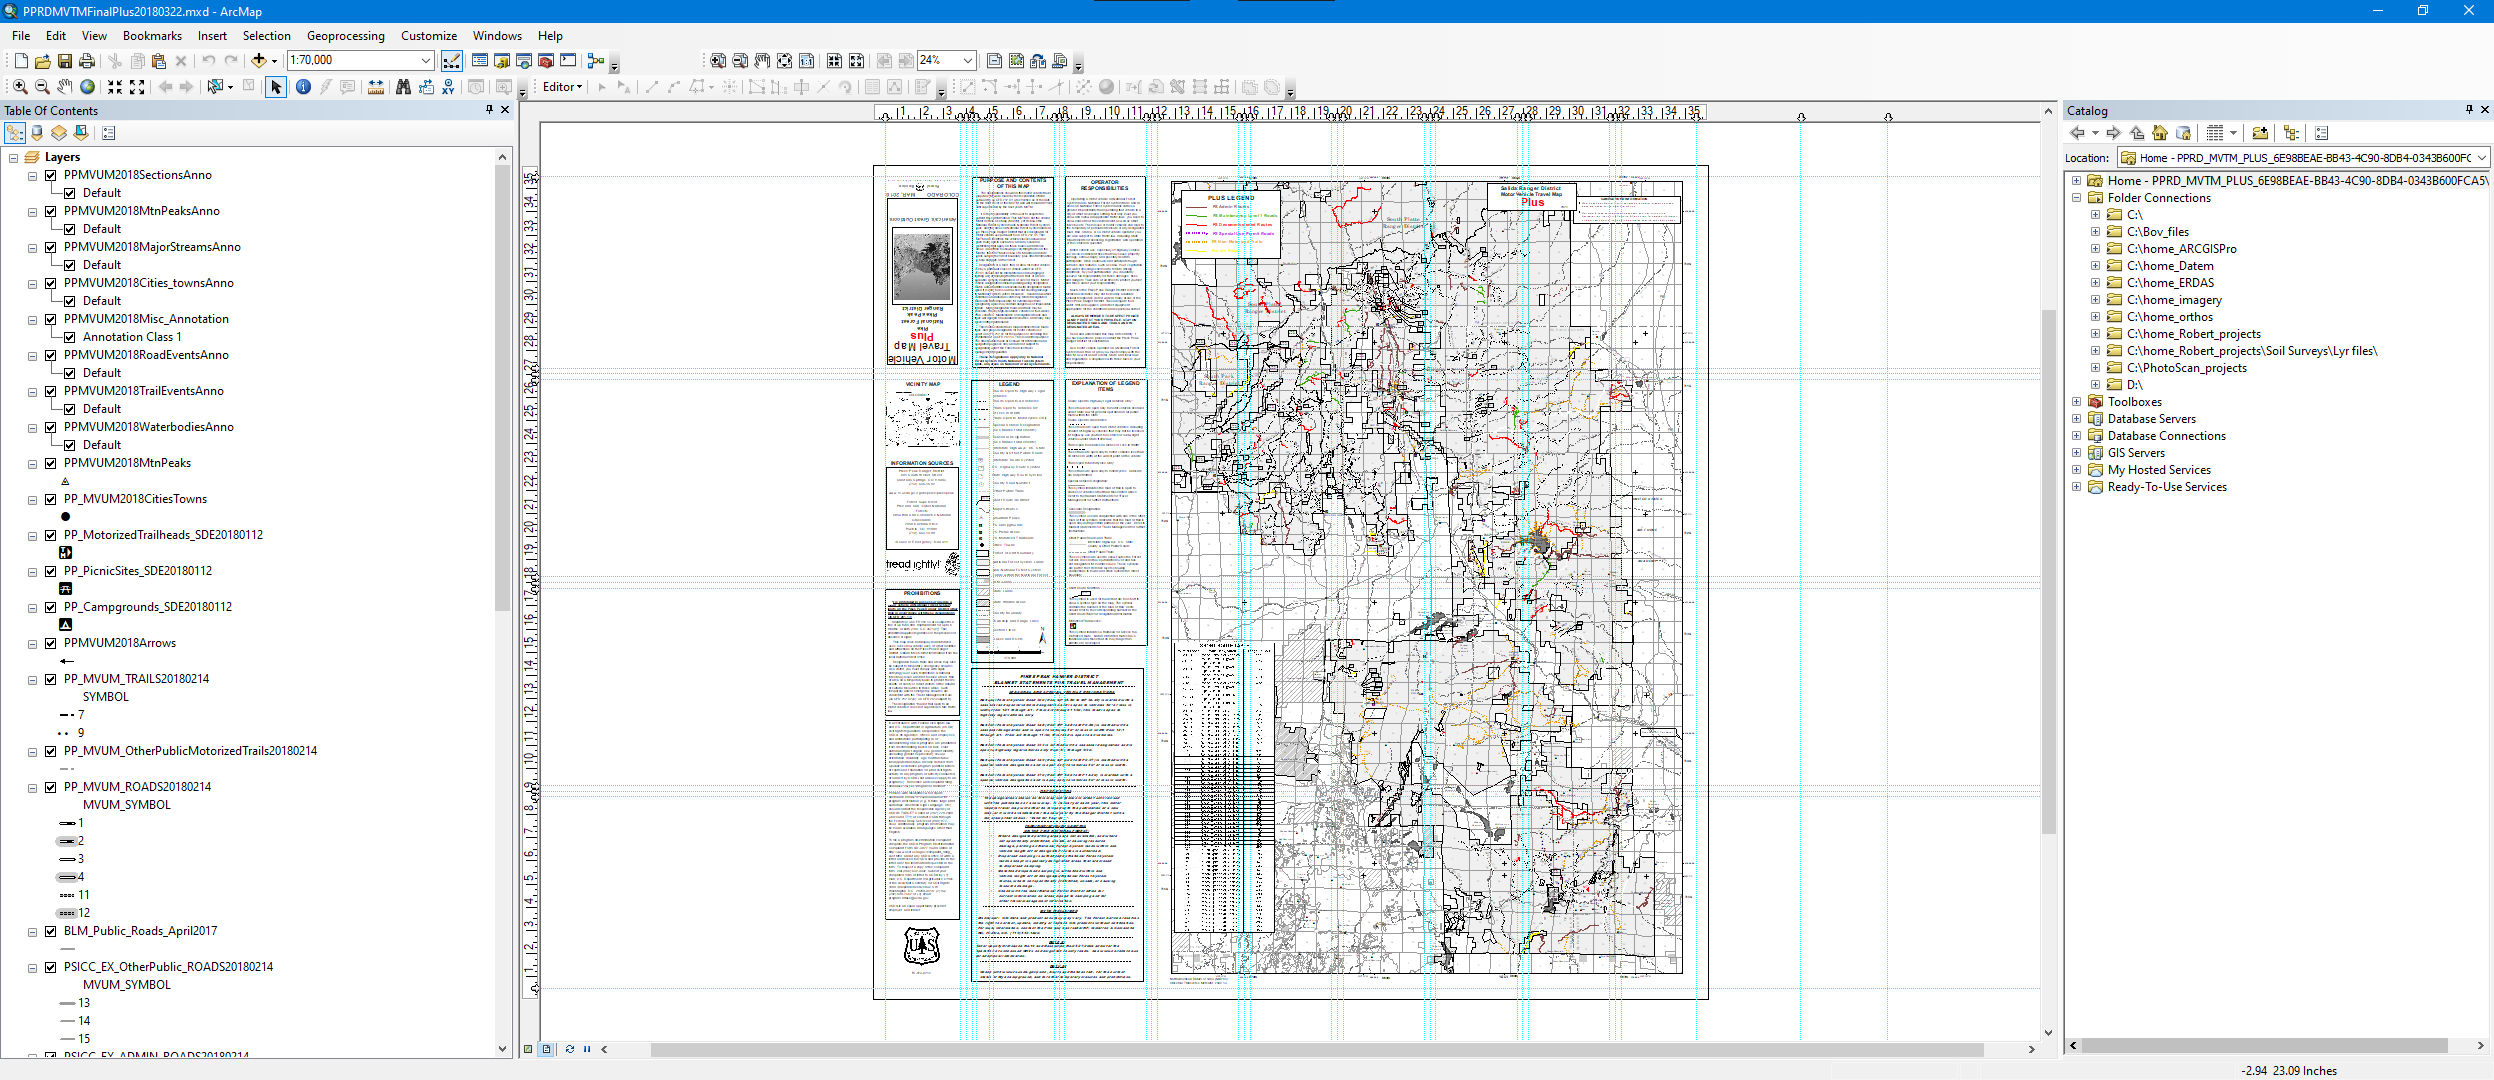Open the map scale dropdown
The image size is (2494, 1080).
pos(426,61)
